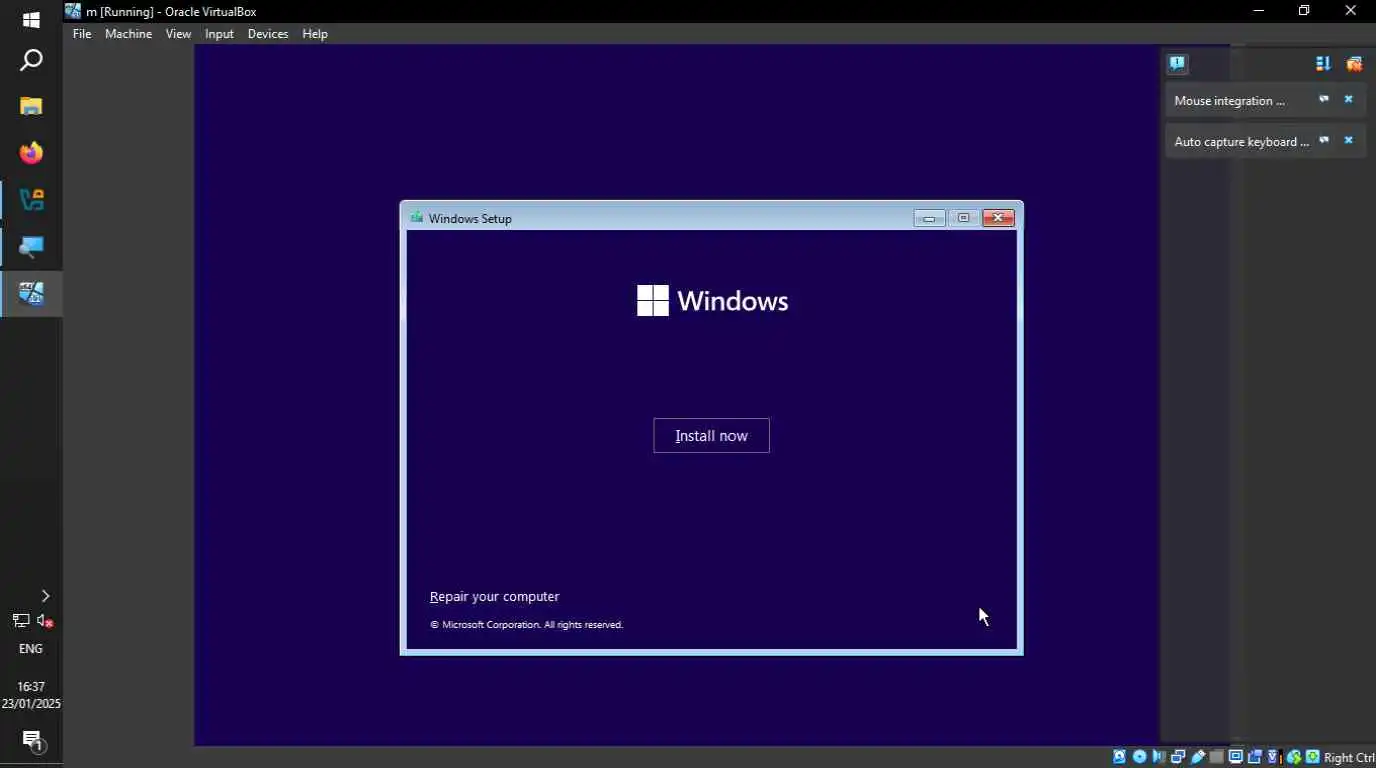Click the ENG language indicator
This screenshot has width=1376, height=768.
pyautogui.click(x=31, y=648)
